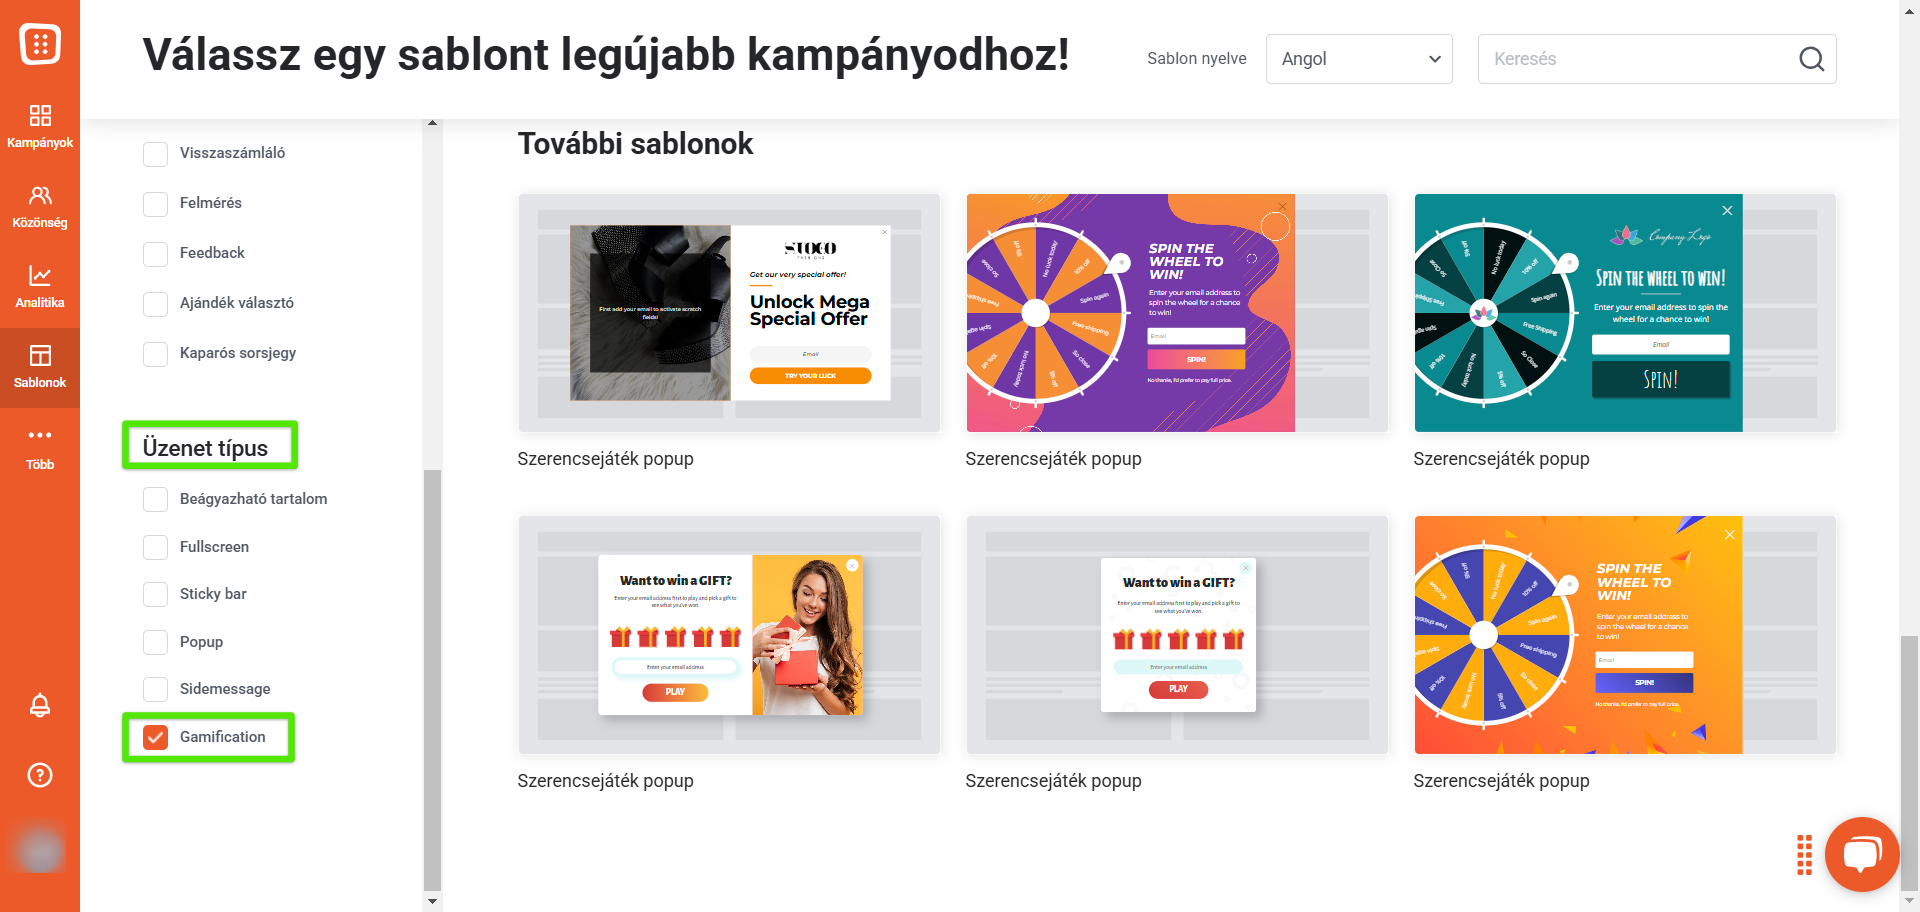Click the search magnifier icon
1920x912 pixels.
(1811, 59)
